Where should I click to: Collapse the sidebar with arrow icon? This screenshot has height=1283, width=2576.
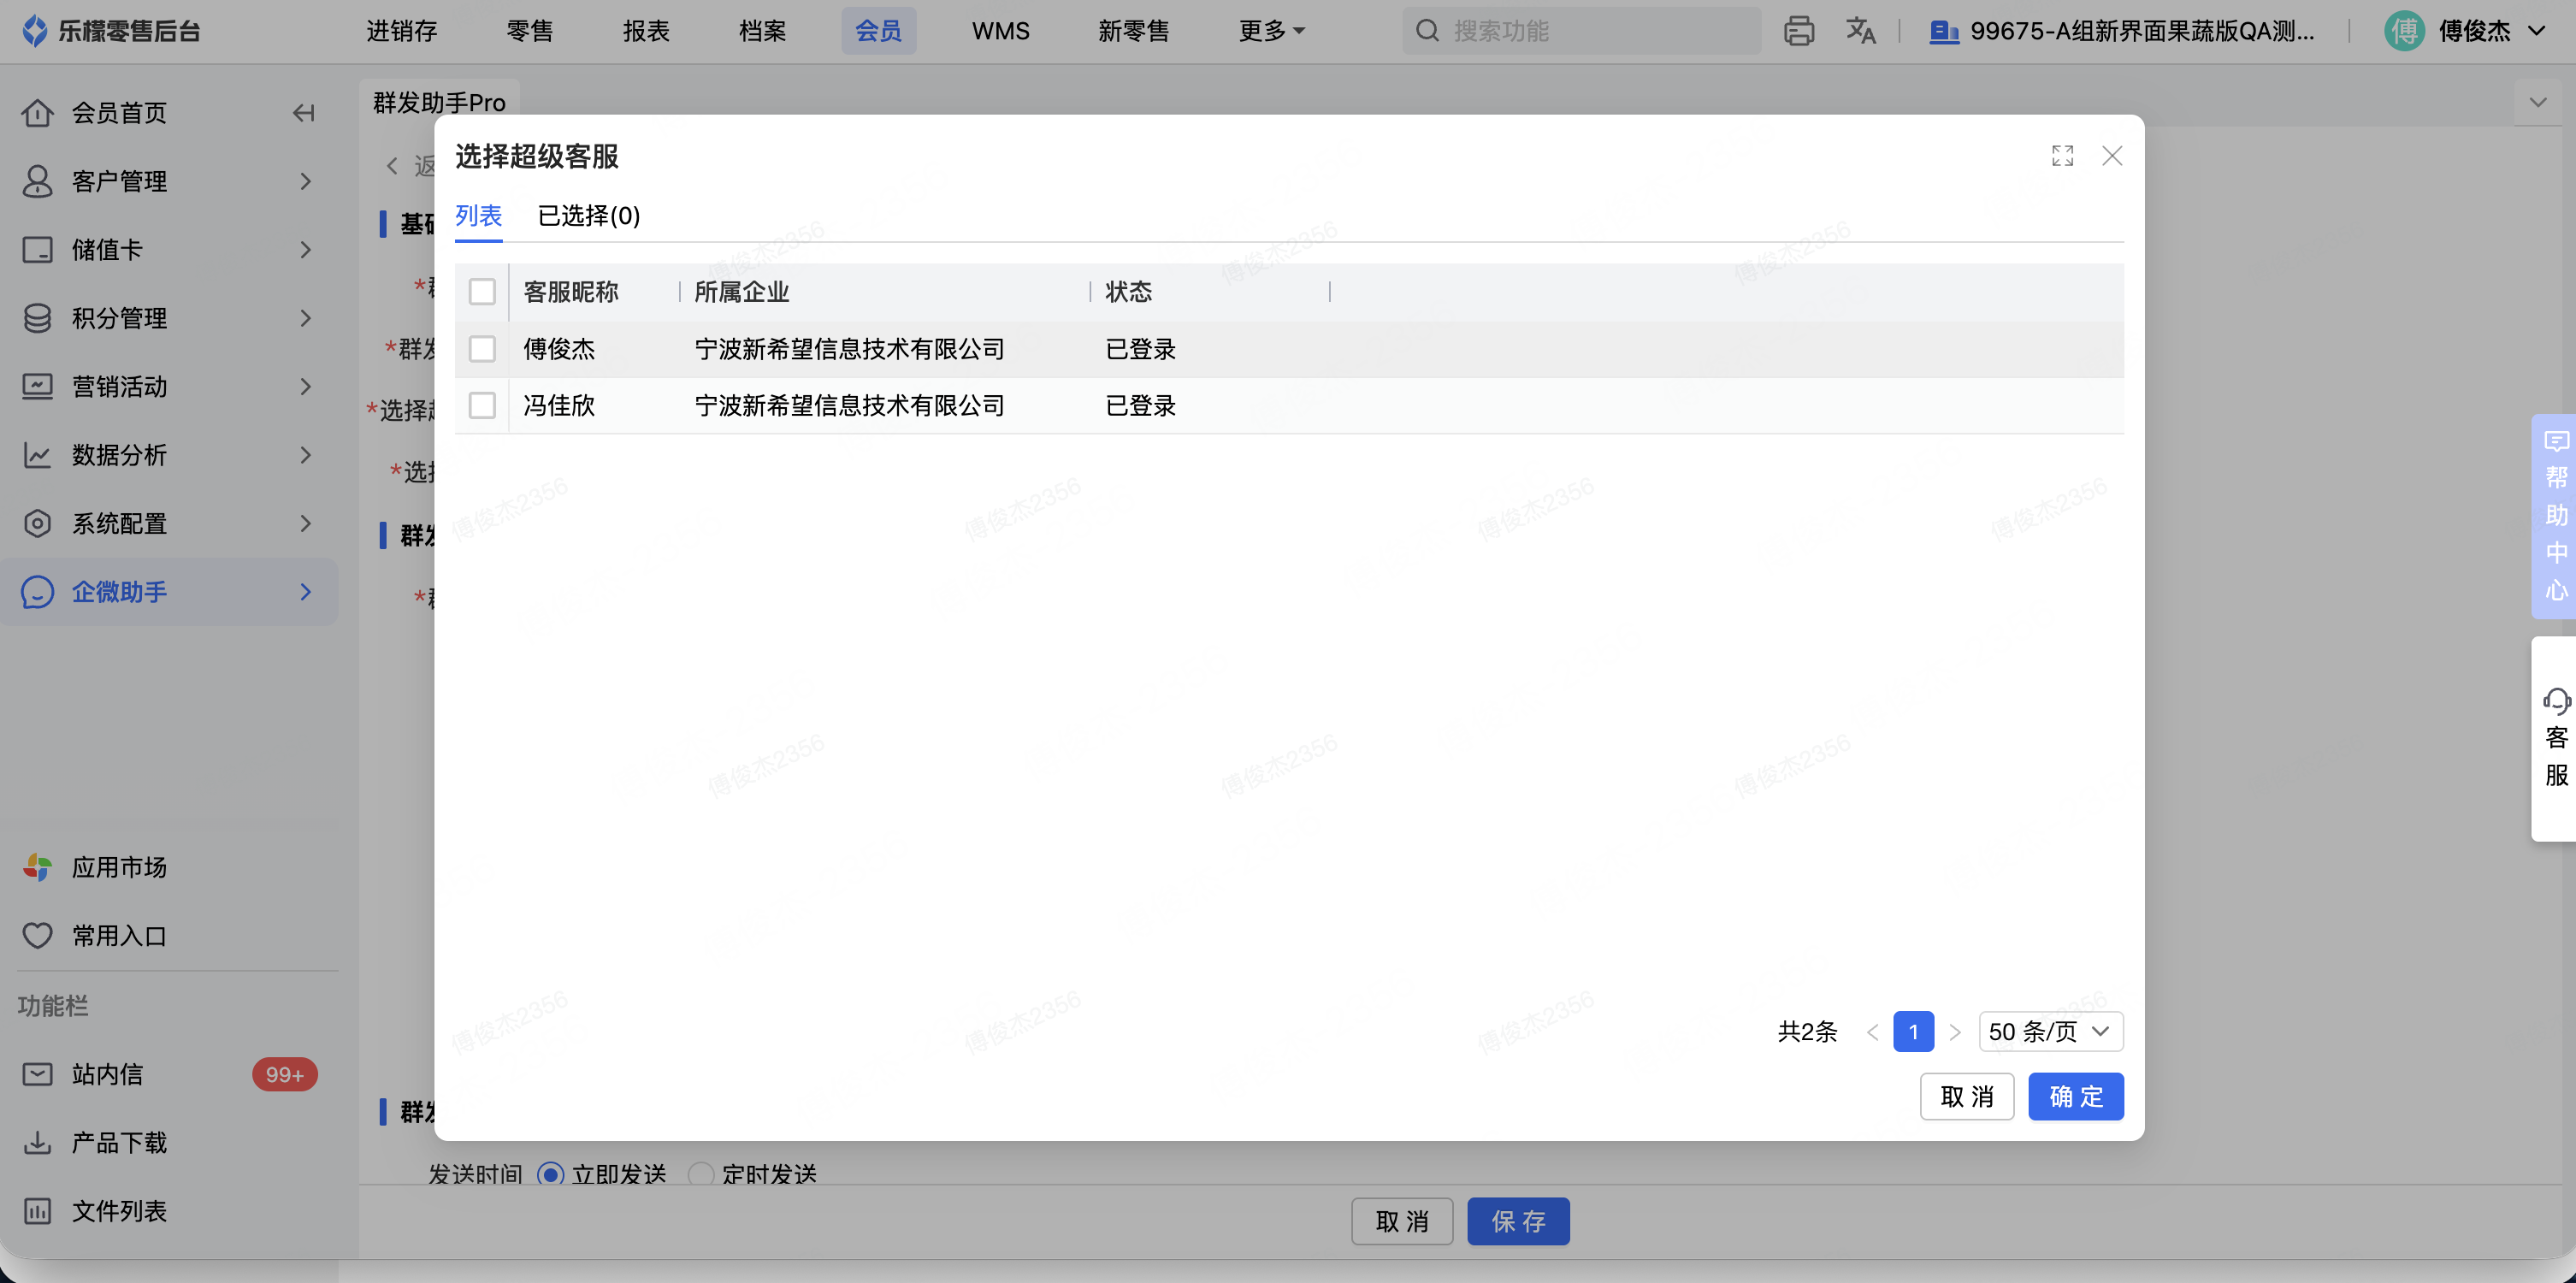304,113
